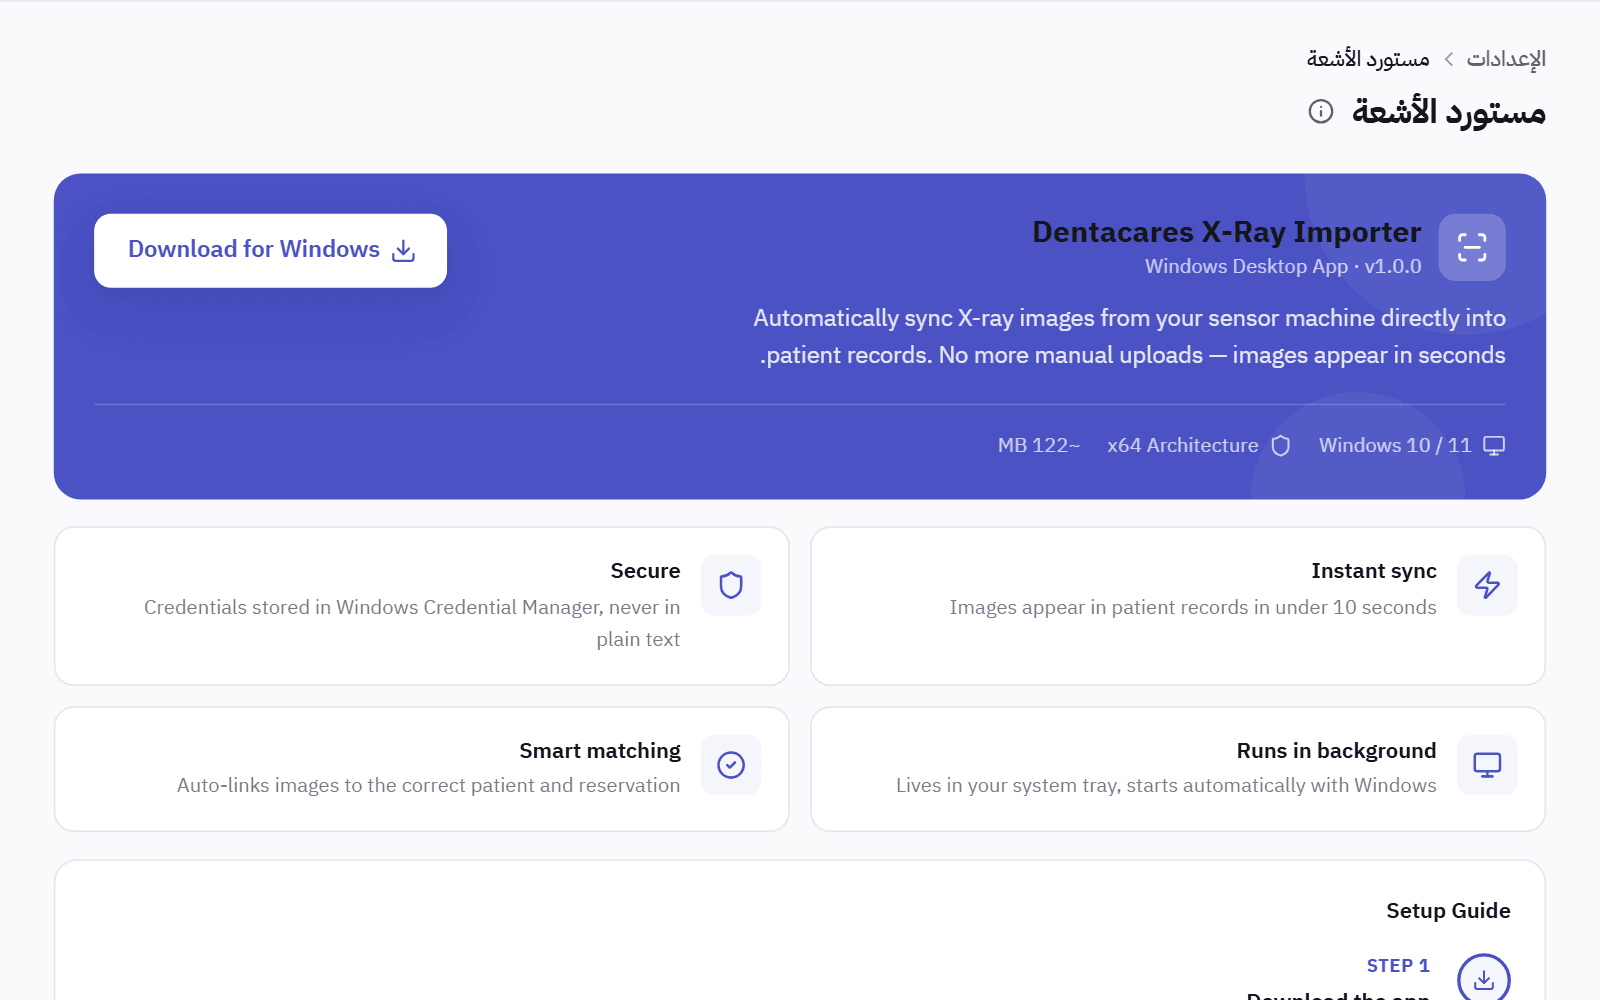1600x1000 pixels.
Task: Click the Dentacares X-Ray Importer heading
Action: 1227,232
